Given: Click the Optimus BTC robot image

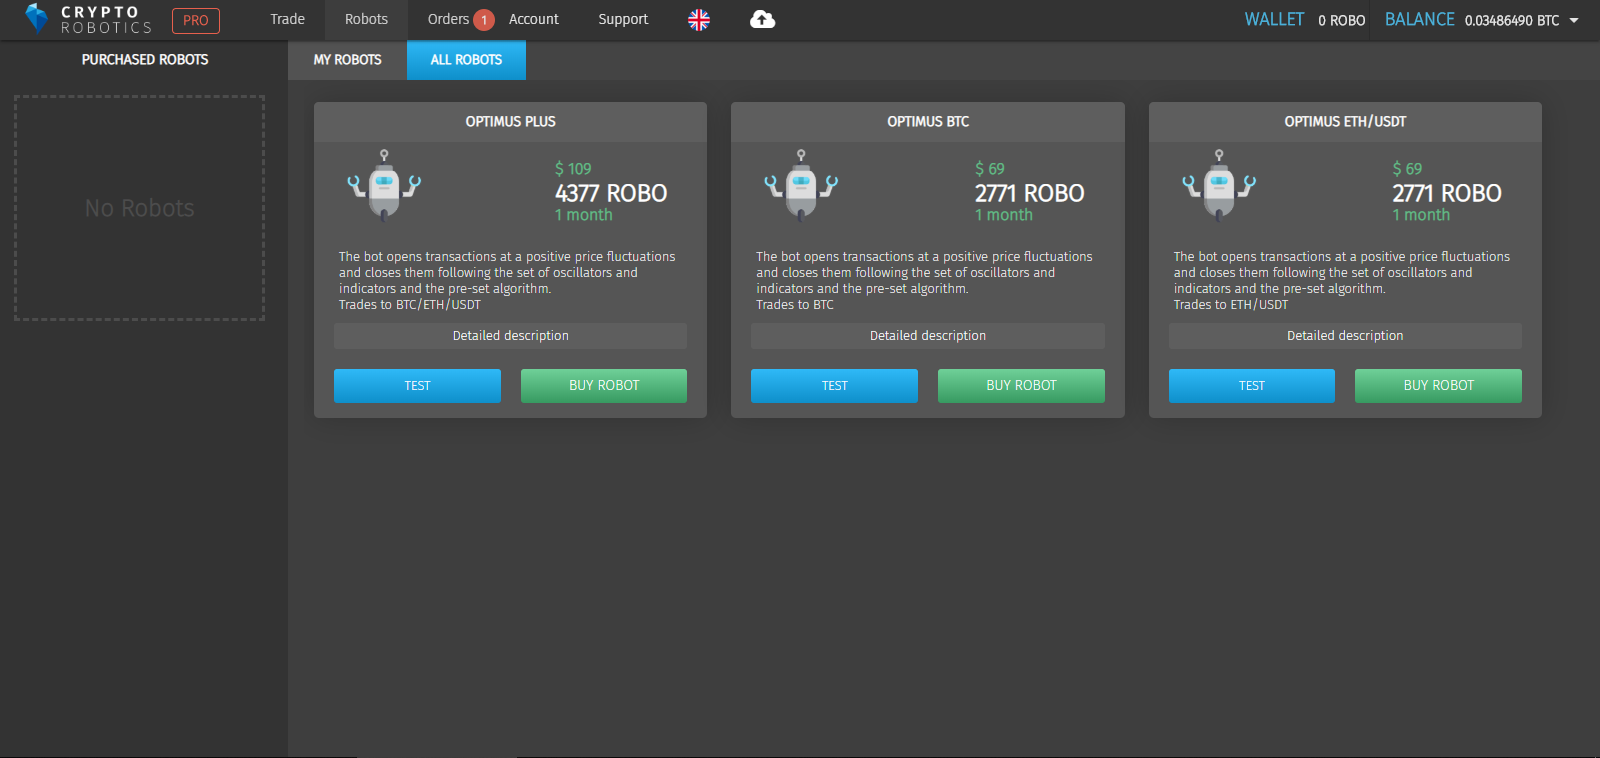Looking at the screenshot, I should coord(801,185).
